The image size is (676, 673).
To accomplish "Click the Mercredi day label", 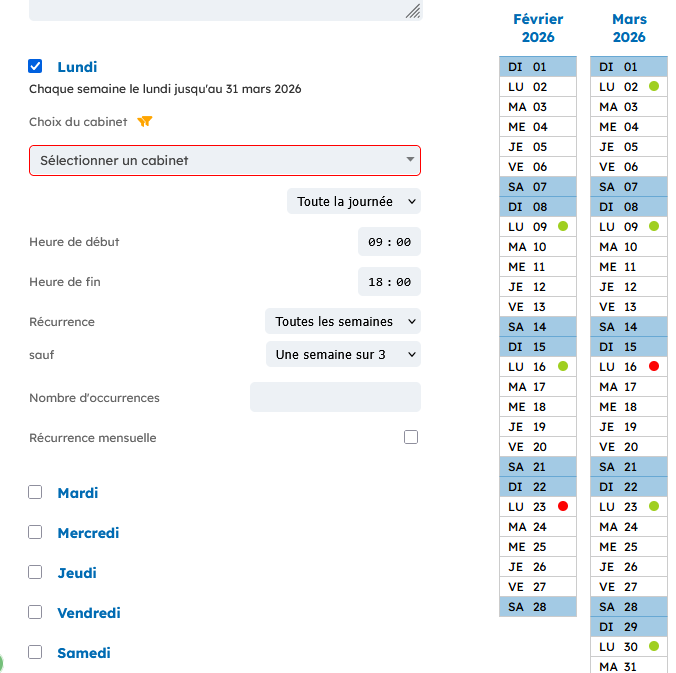I will pyautogui.click(x=88, y=533).
